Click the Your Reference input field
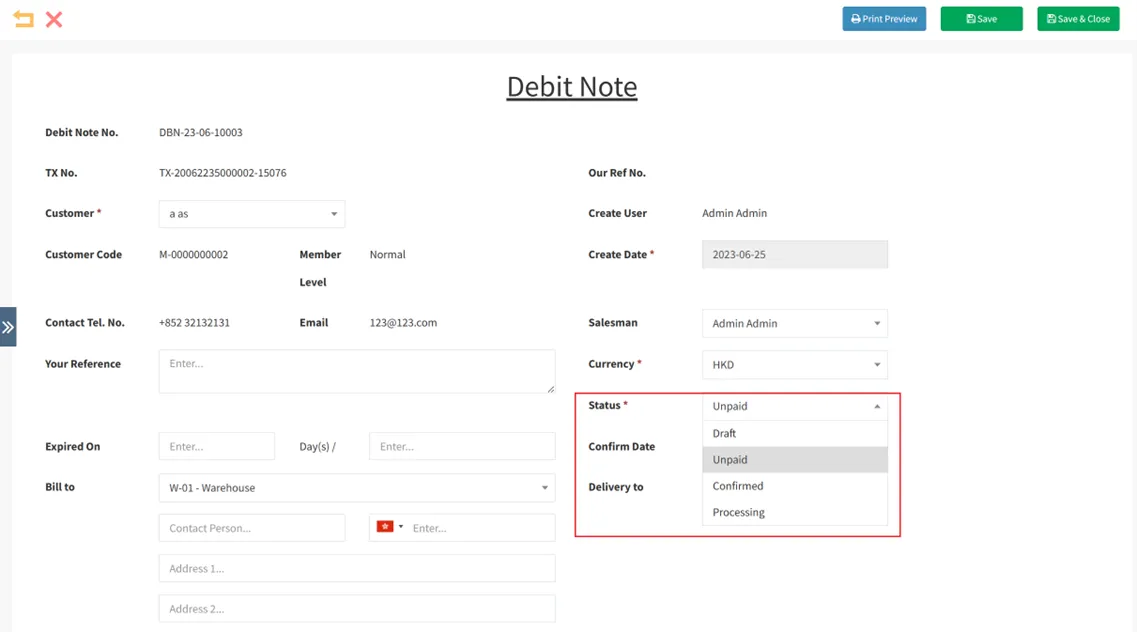This screenshot has height=632, width=1137. [x=357, y=370]
